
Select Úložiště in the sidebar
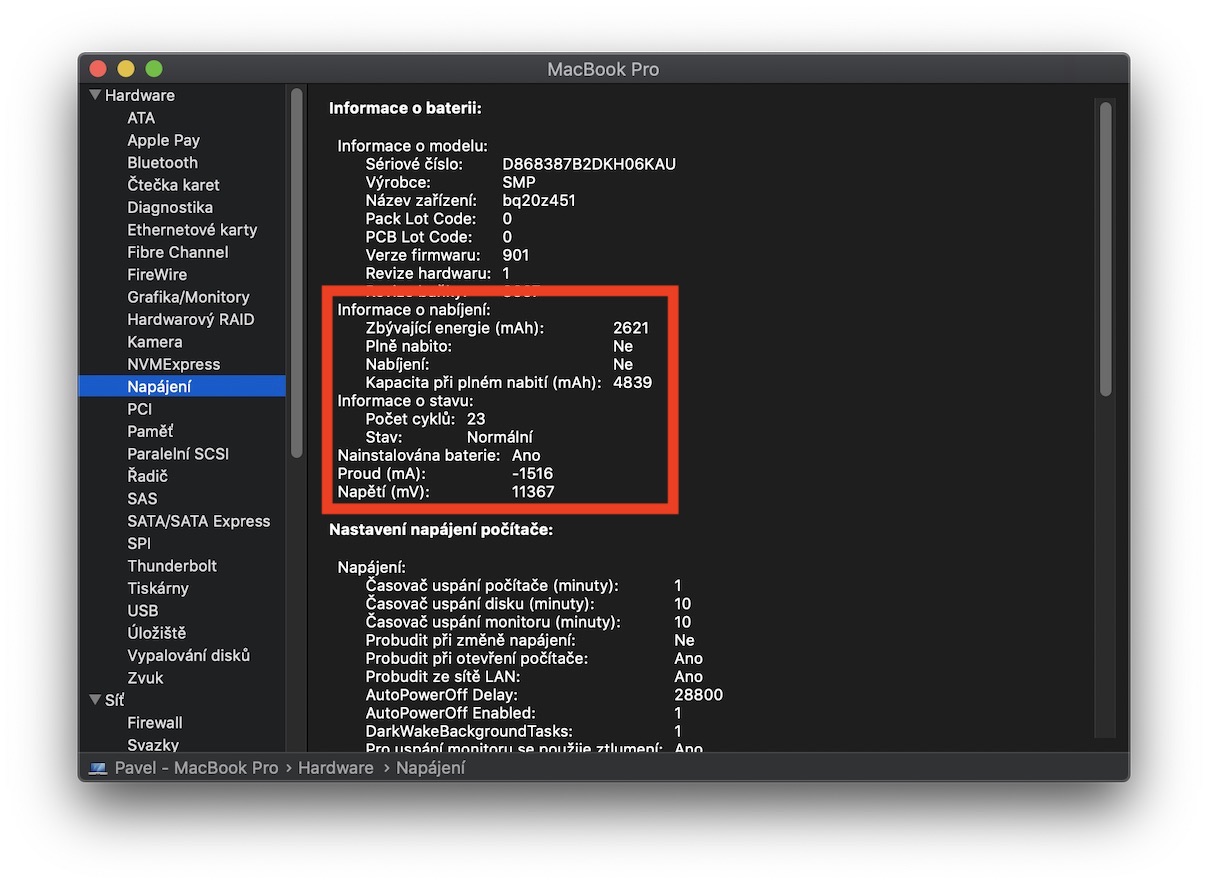point(156,633)
